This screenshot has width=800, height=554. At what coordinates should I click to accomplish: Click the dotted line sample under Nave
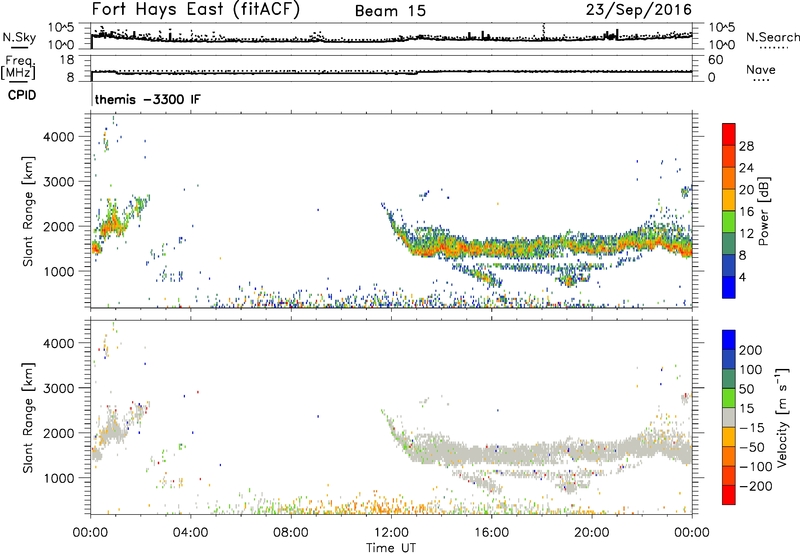click(761, 80)
